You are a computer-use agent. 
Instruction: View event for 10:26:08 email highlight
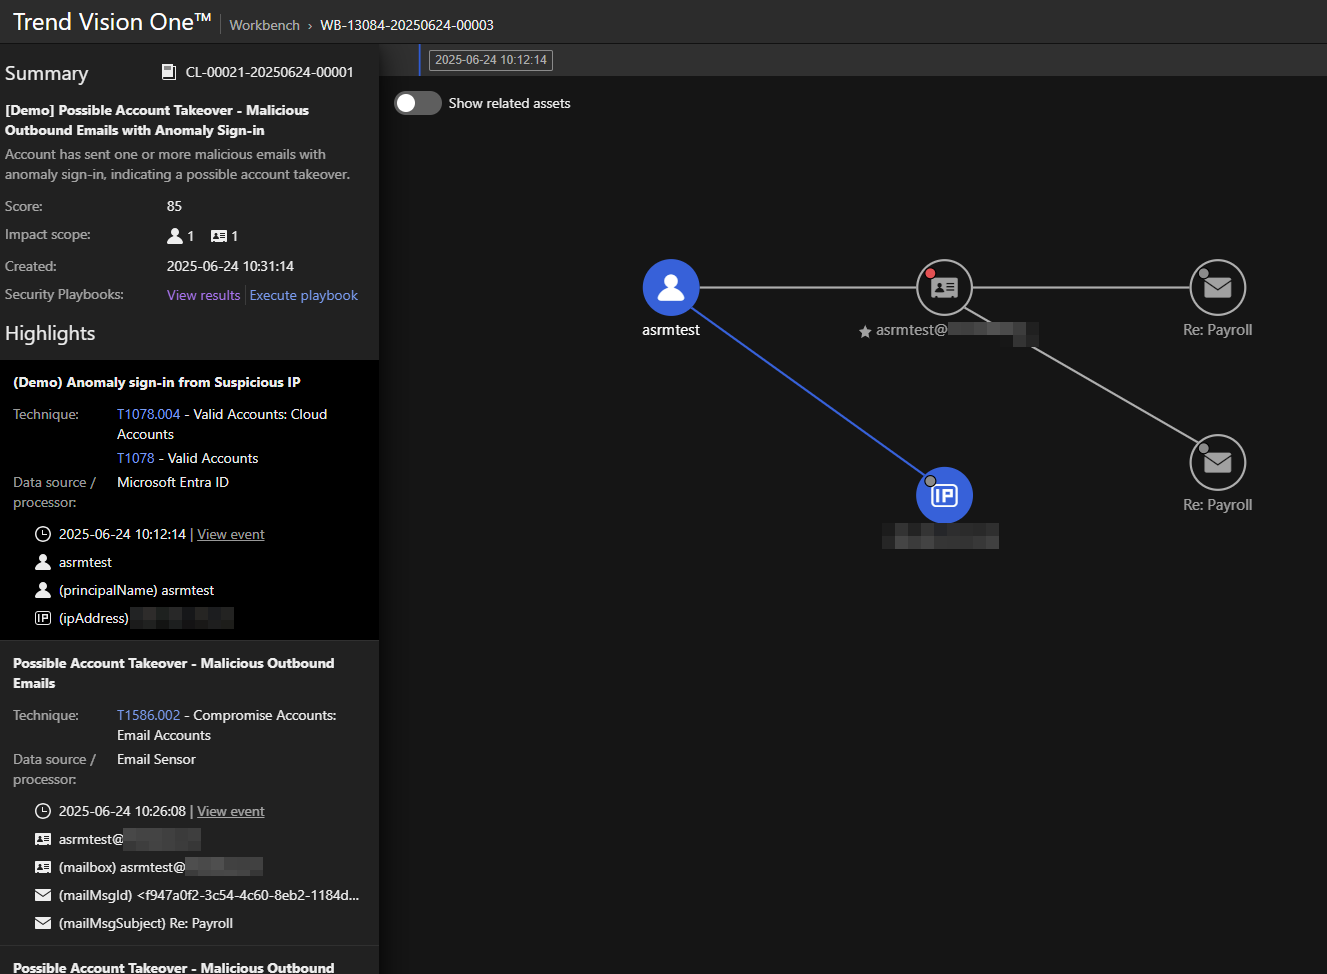[230, 811]
